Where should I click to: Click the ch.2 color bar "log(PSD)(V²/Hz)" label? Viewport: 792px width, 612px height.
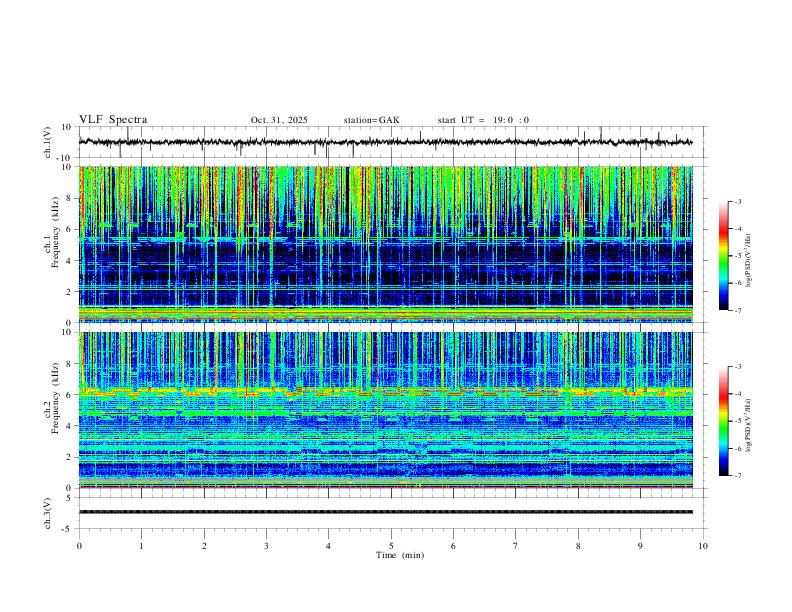[750, 425]
